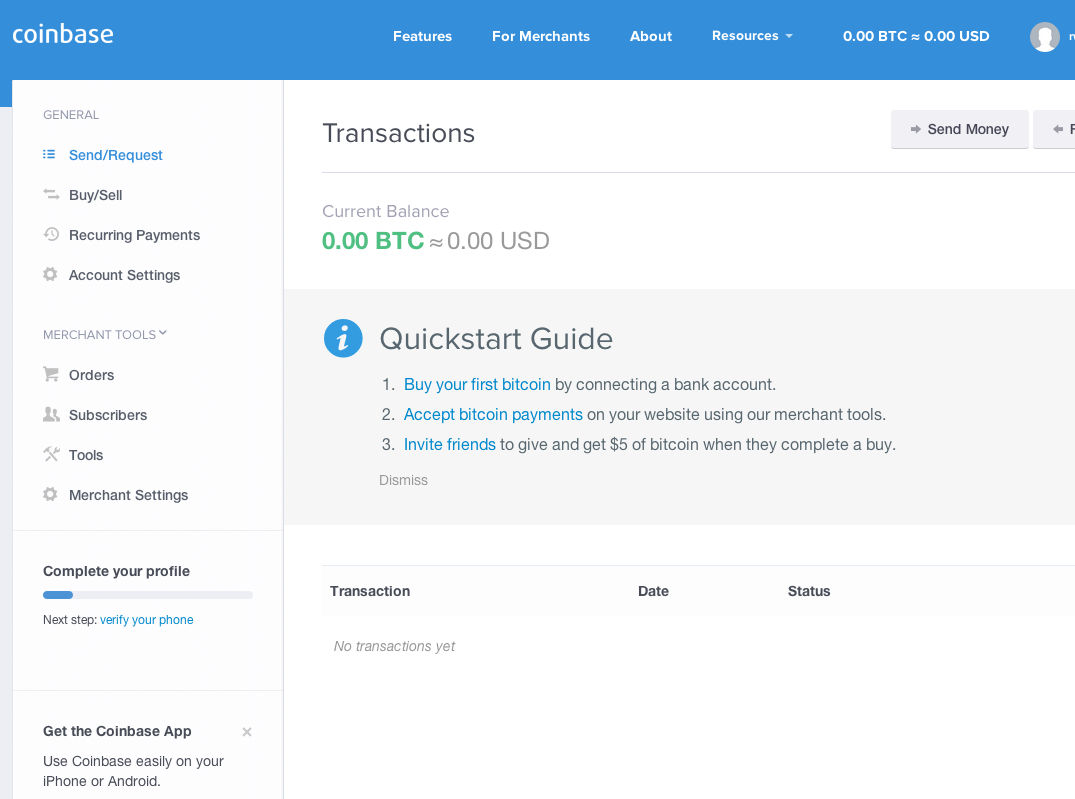Click the Get the Coinbase App heading

coord(117,731)
